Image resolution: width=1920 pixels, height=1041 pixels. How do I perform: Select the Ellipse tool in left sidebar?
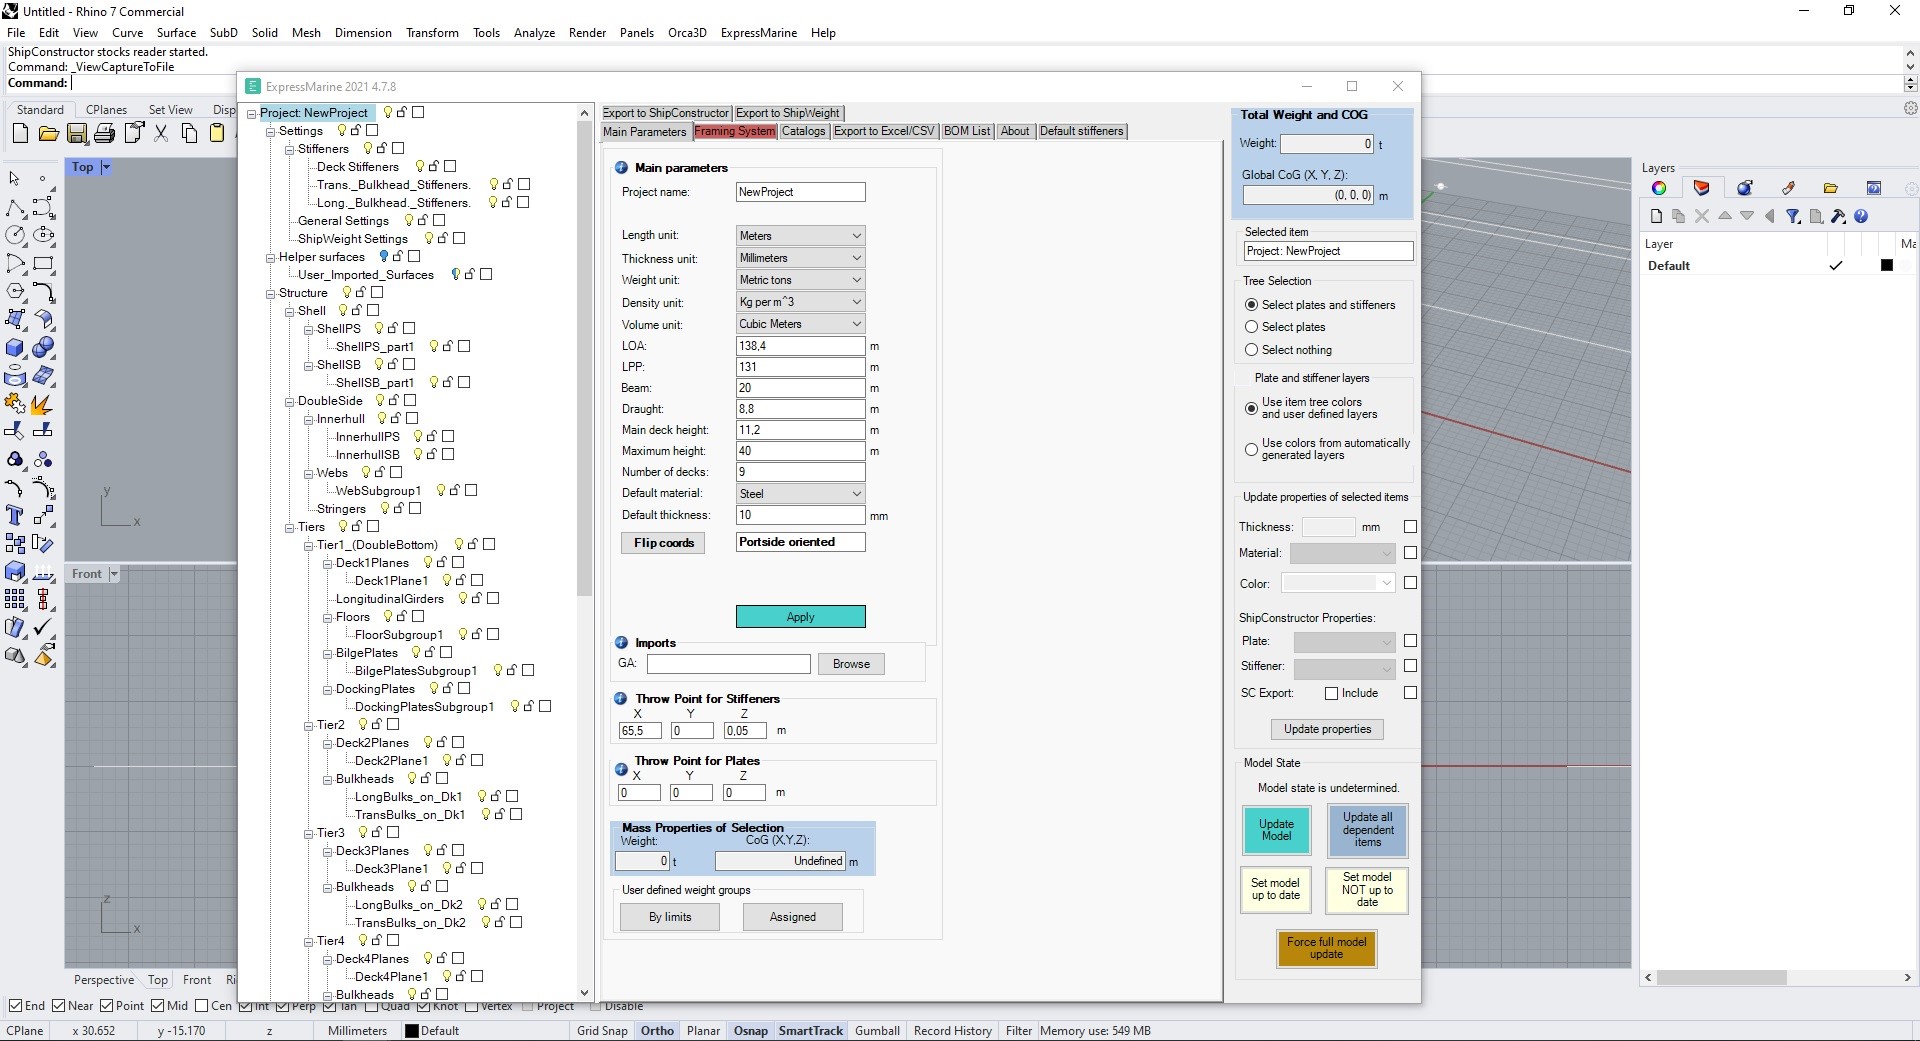pos(43,235)
